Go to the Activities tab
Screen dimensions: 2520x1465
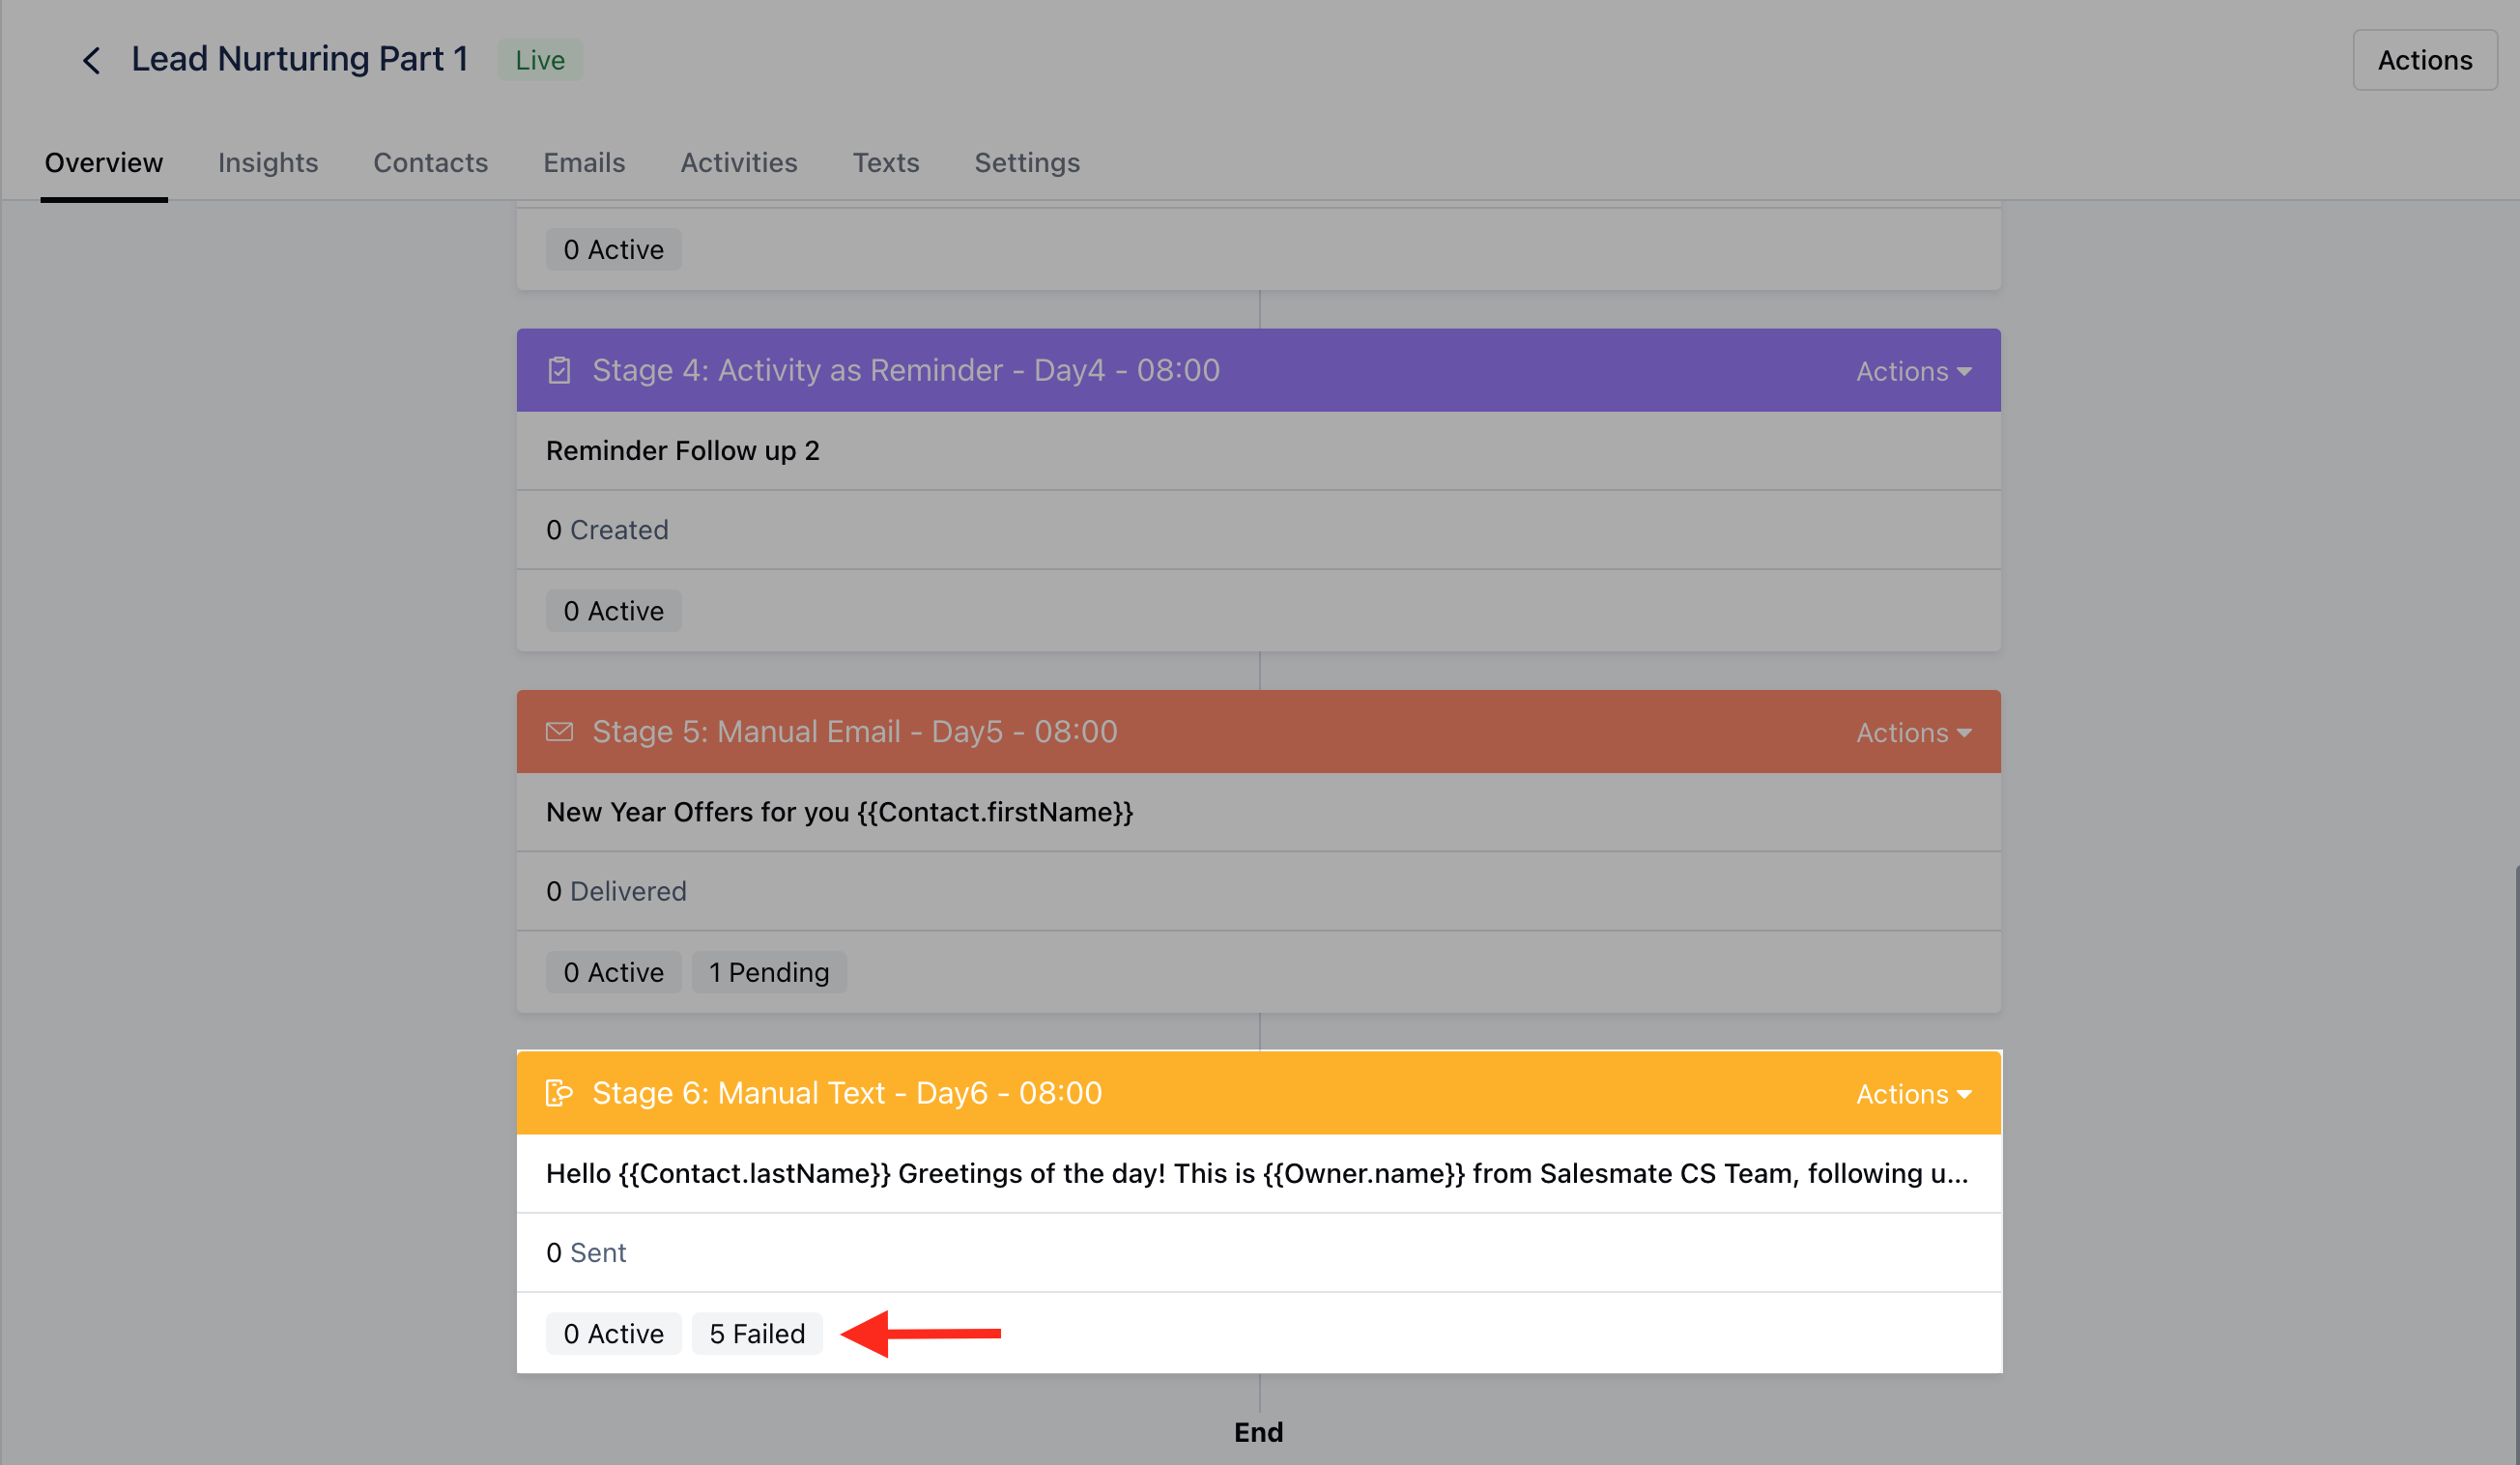739,162
